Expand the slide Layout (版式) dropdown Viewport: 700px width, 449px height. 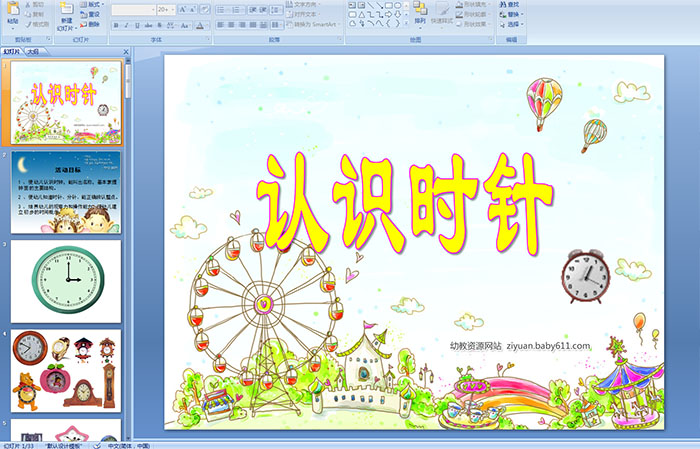92,4
